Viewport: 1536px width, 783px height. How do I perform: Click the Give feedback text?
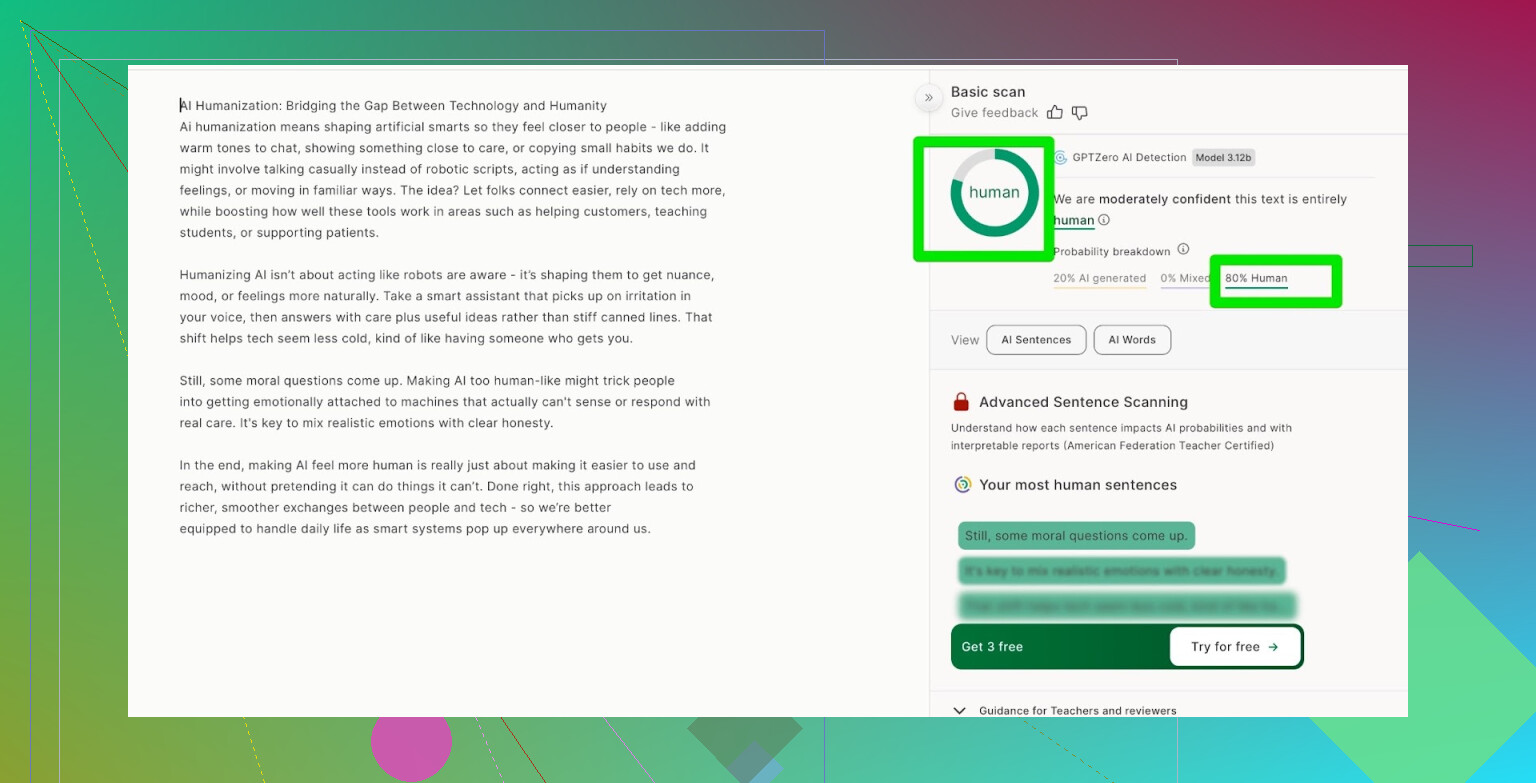coord(994,113)
